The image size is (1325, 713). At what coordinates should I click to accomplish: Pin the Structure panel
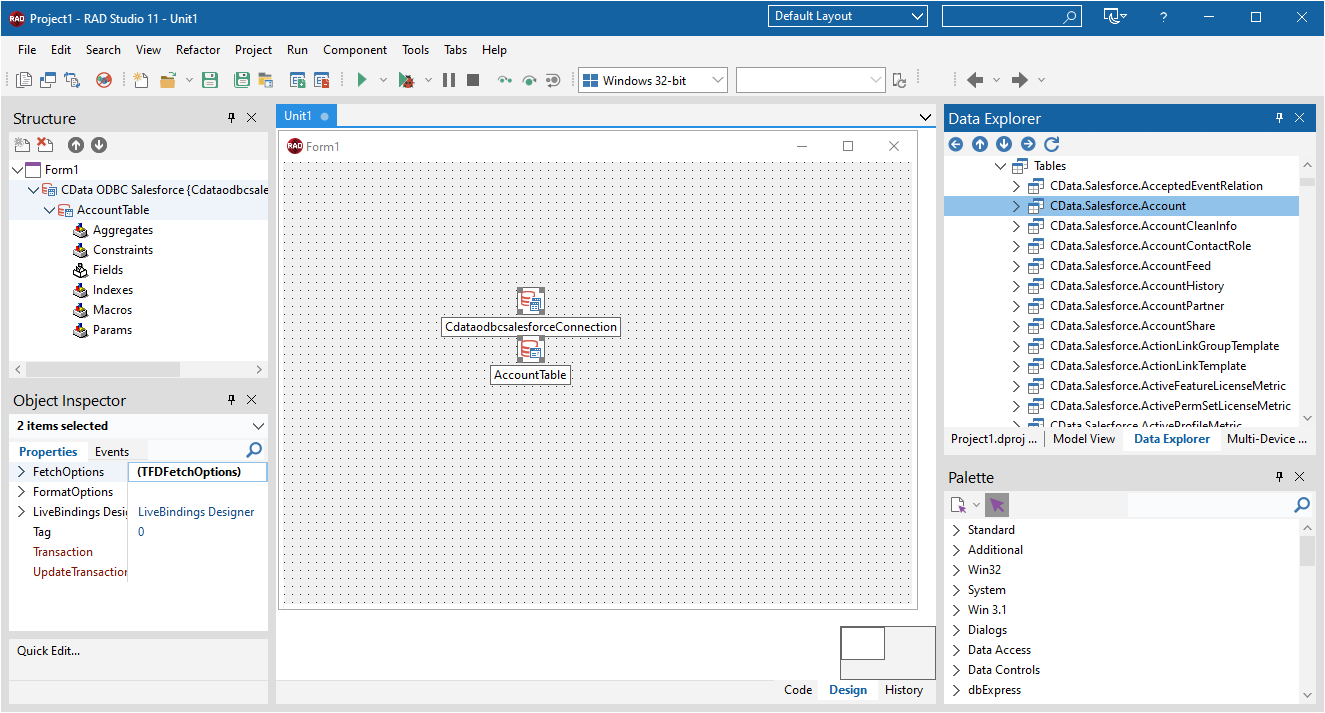[x=231, y=118]
